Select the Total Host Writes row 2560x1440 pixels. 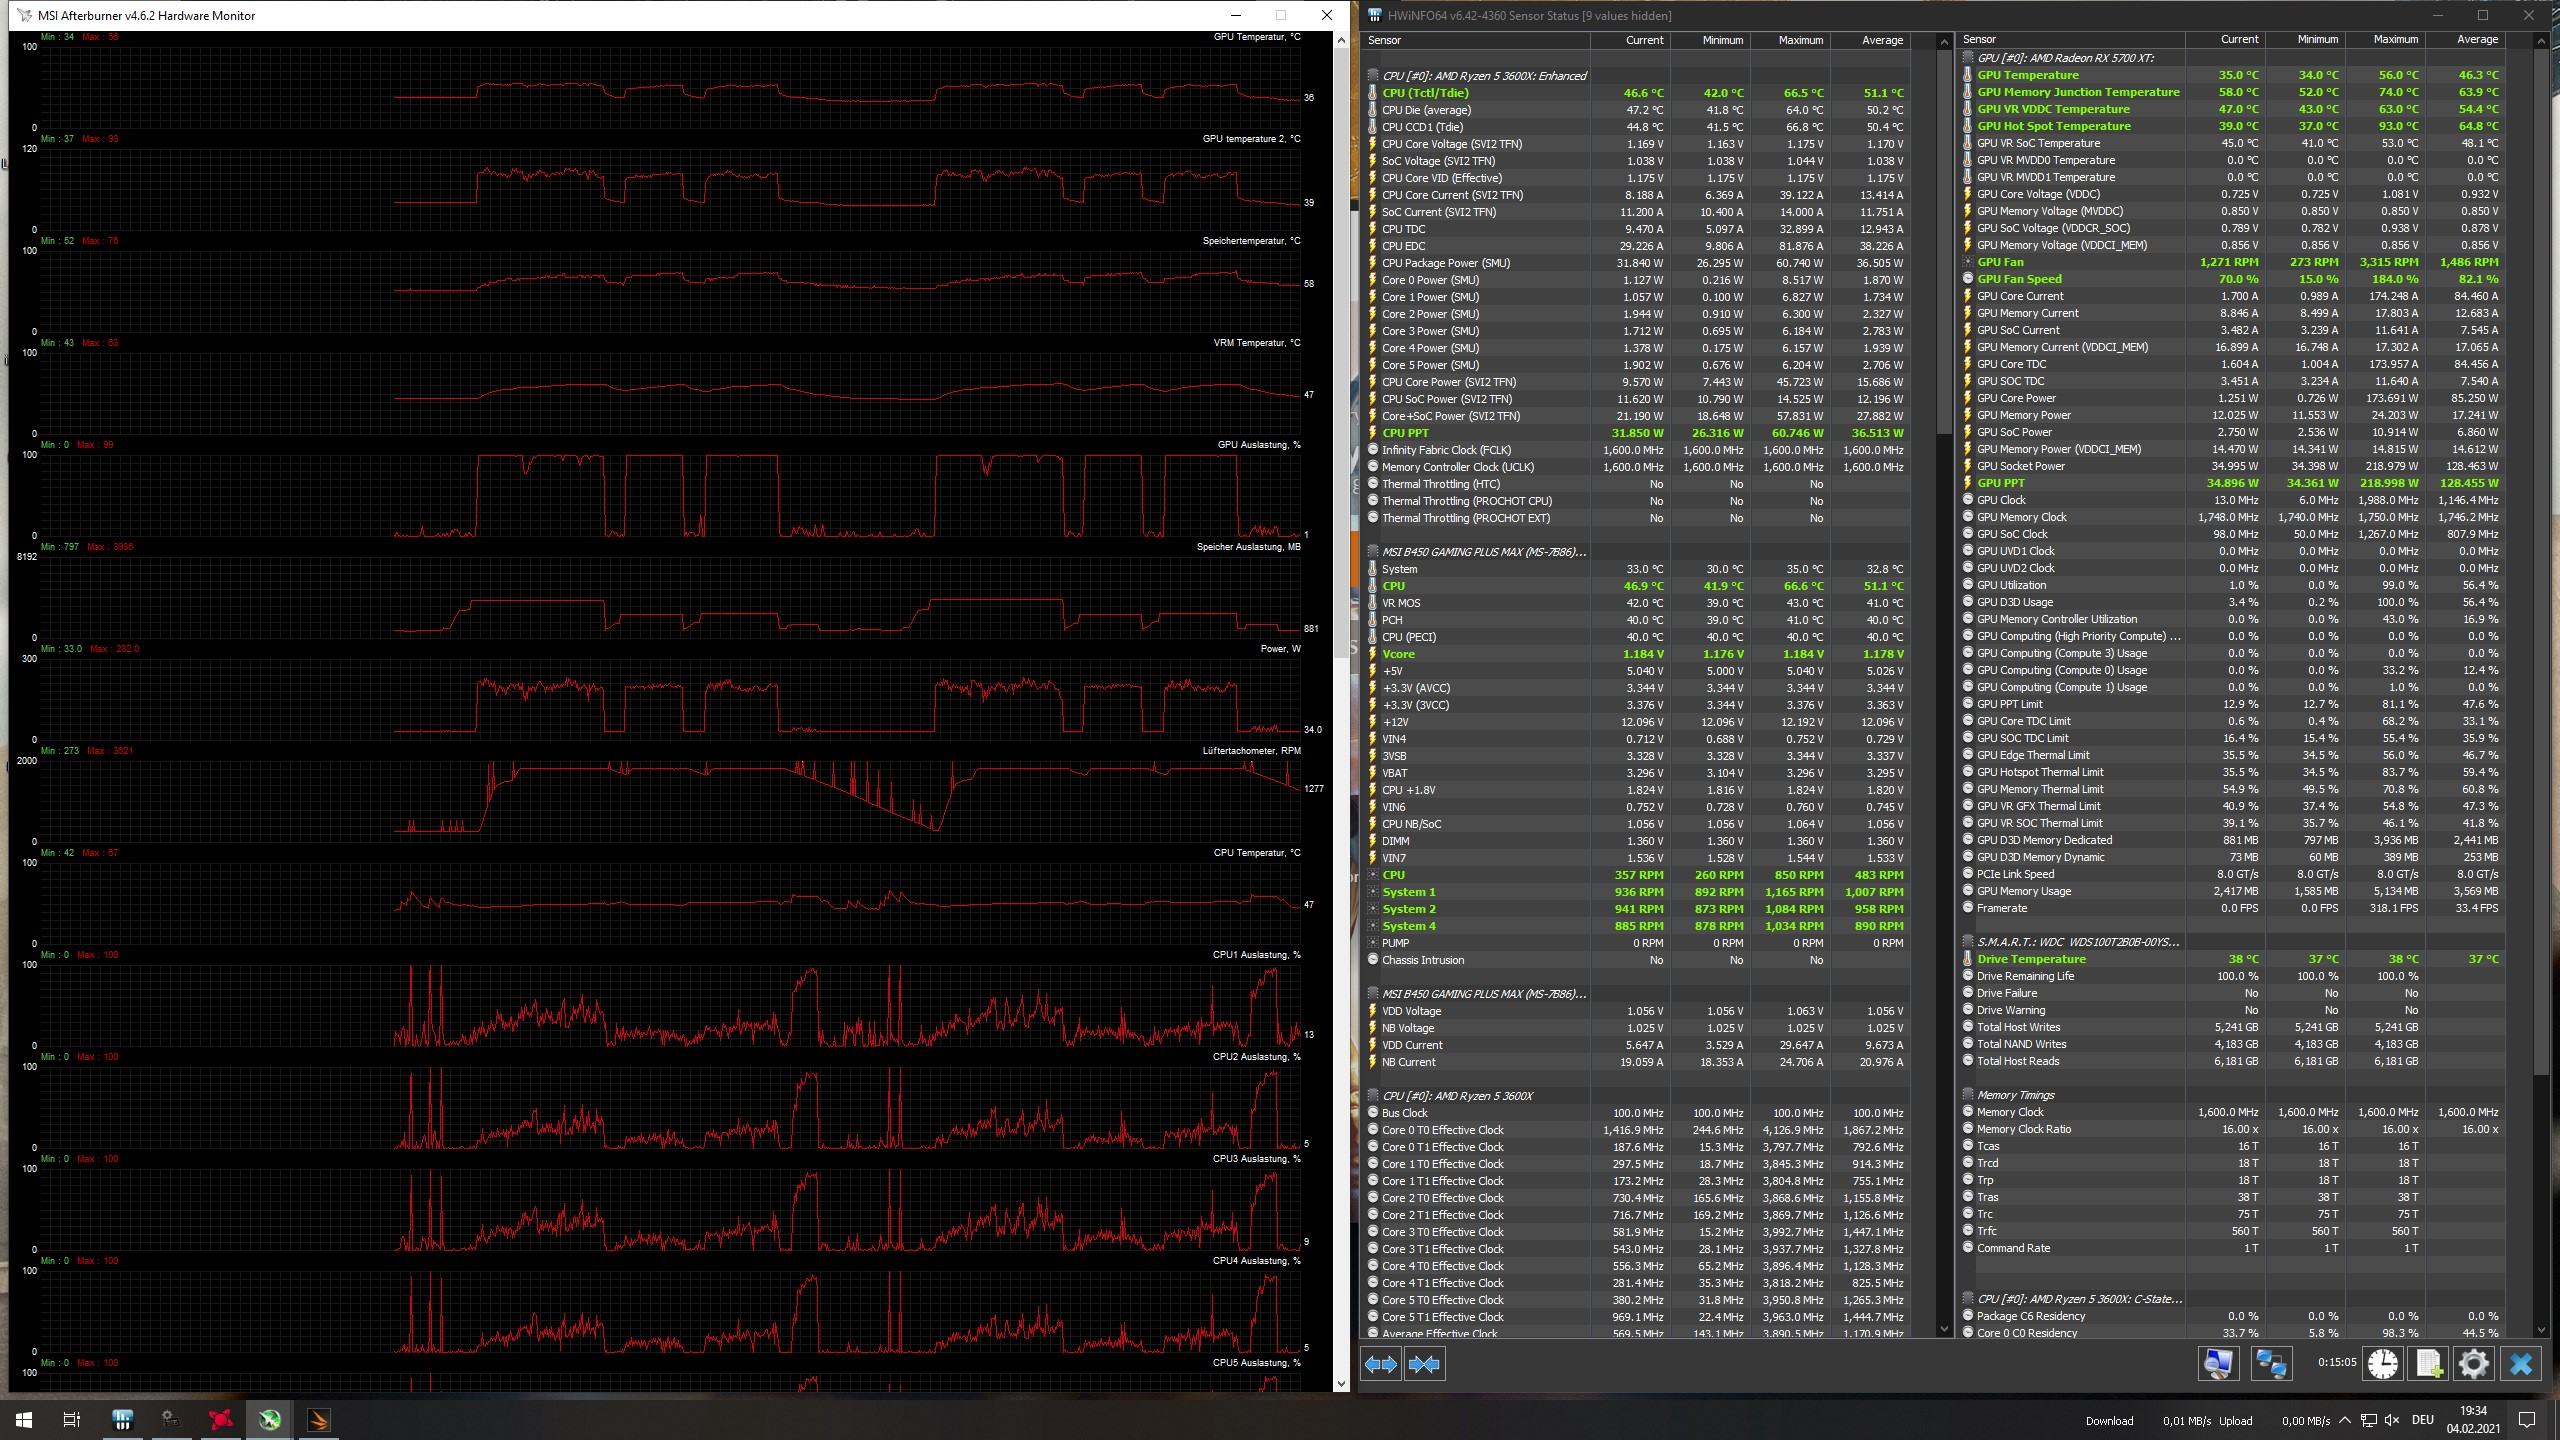tap(2232, 1027)
